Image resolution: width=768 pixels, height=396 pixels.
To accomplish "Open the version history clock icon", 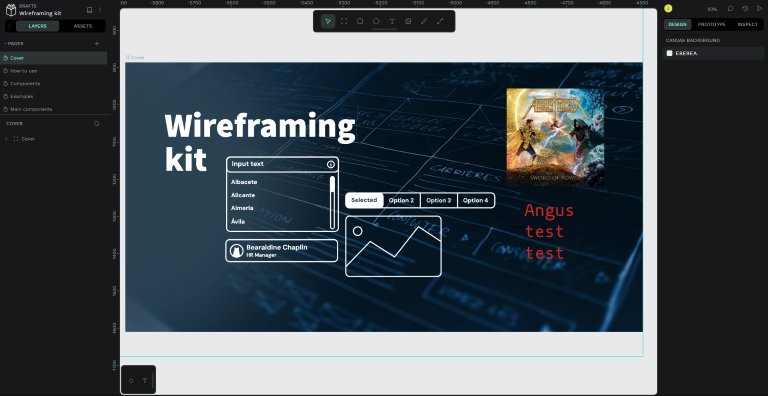I will pos(745,9).
